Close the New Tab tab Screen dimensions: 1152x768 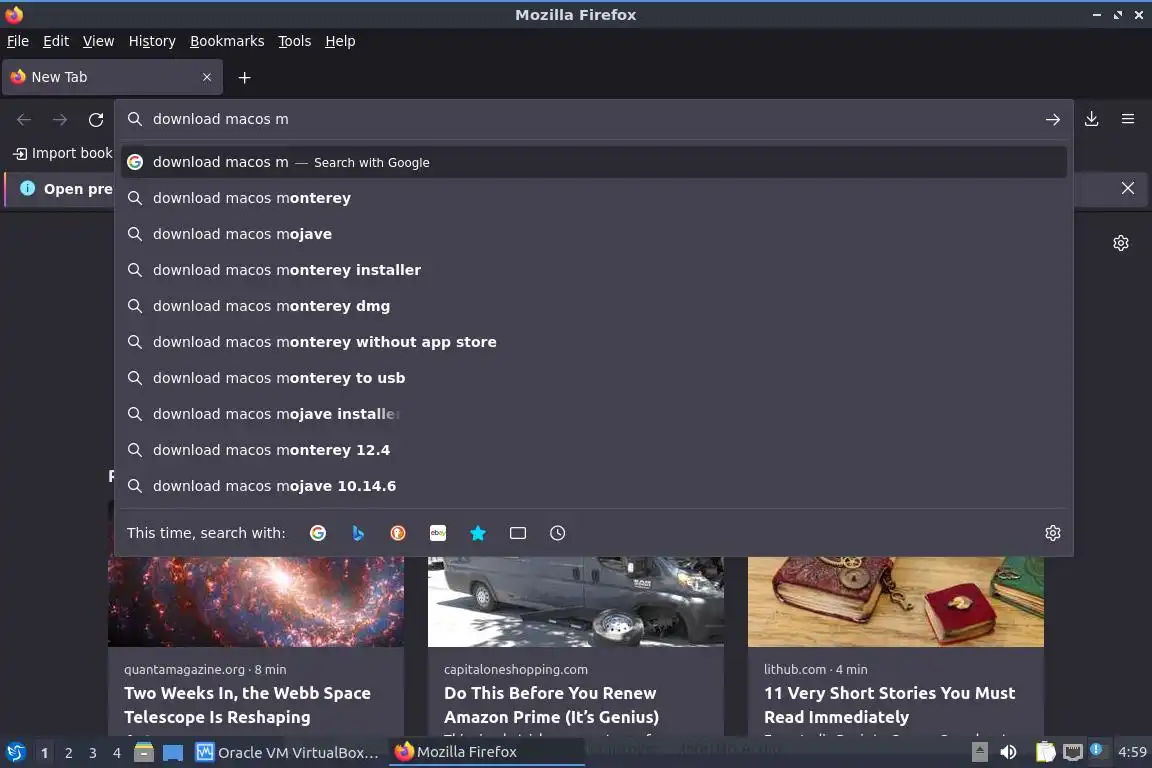(207, 77)
